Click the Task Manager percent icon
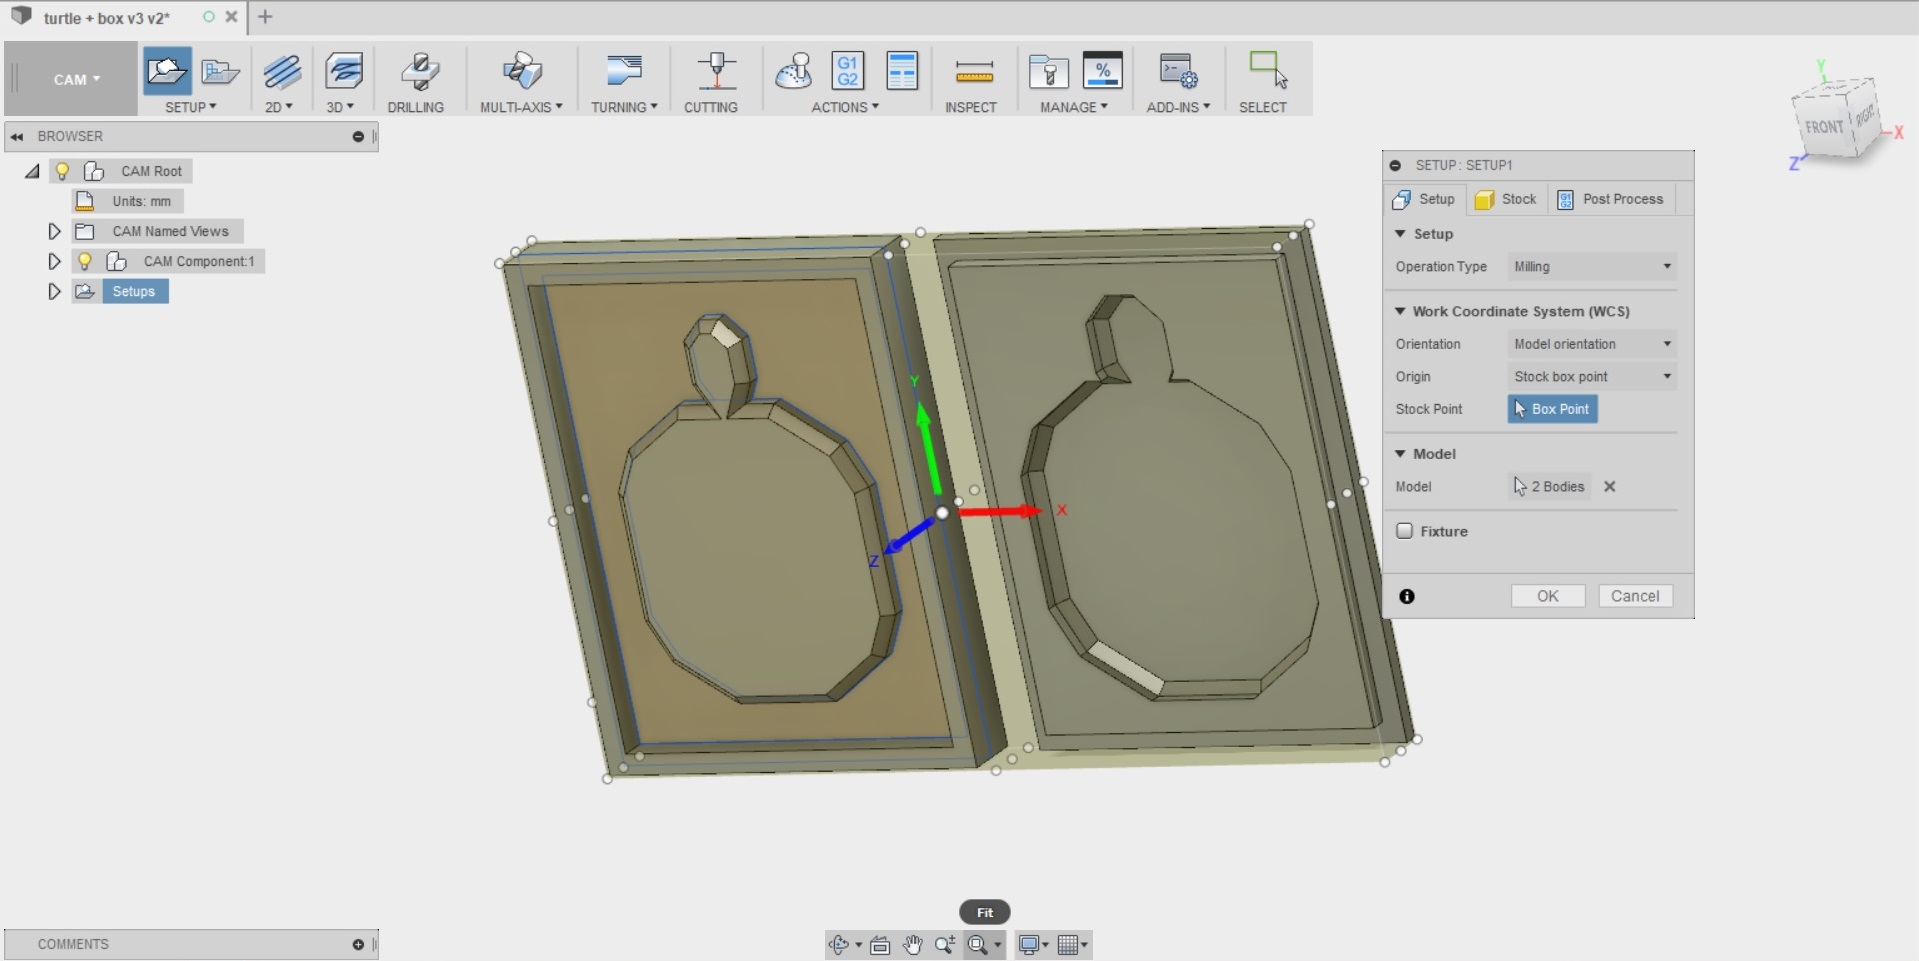This screenshot has width=1919, height=961. coord(1102,72)
